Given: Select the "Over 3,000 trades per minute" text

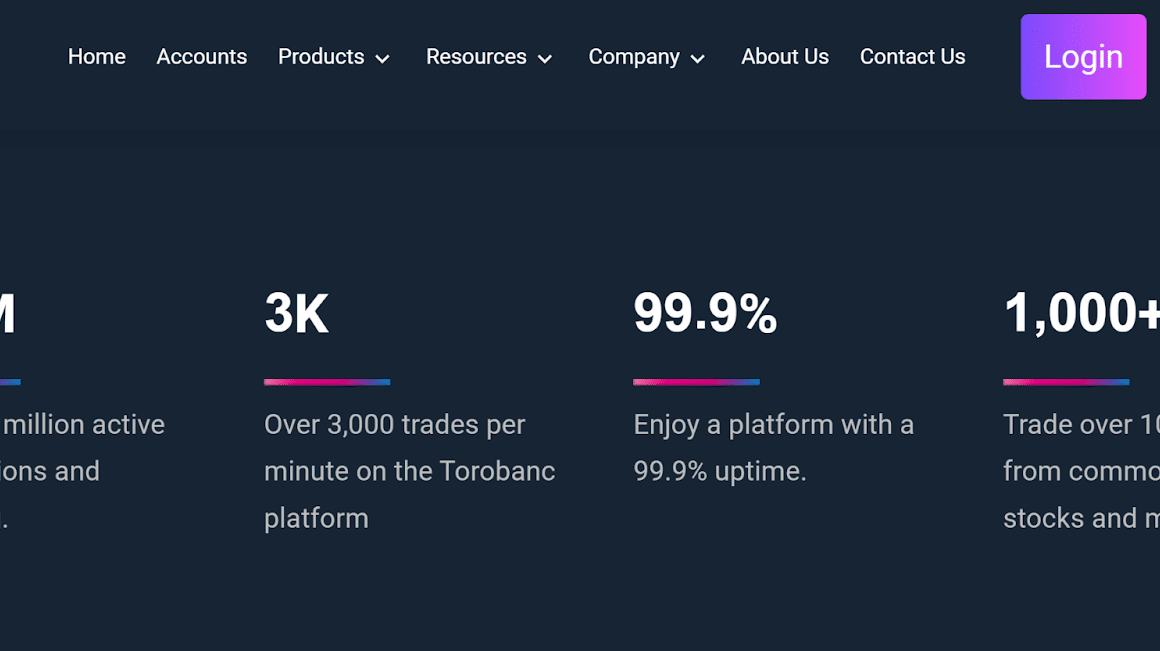Looking at the screenshot, I should [409, 471].
